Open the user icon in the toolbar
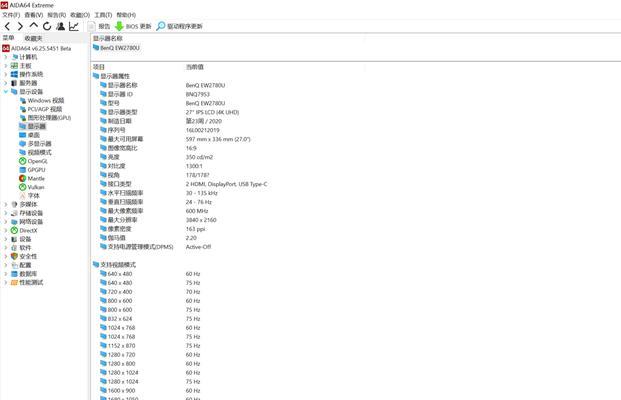621x400 pixels. pyautogui.click(x=61, y=27)
